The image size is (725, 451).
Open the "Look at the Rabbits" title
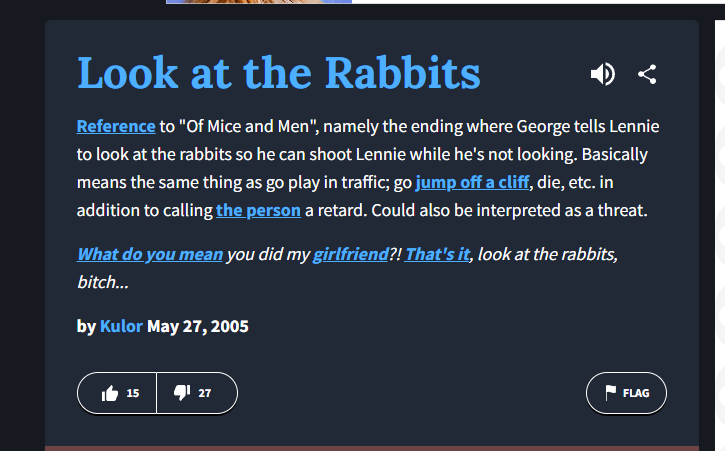click(x=278, y=73)
